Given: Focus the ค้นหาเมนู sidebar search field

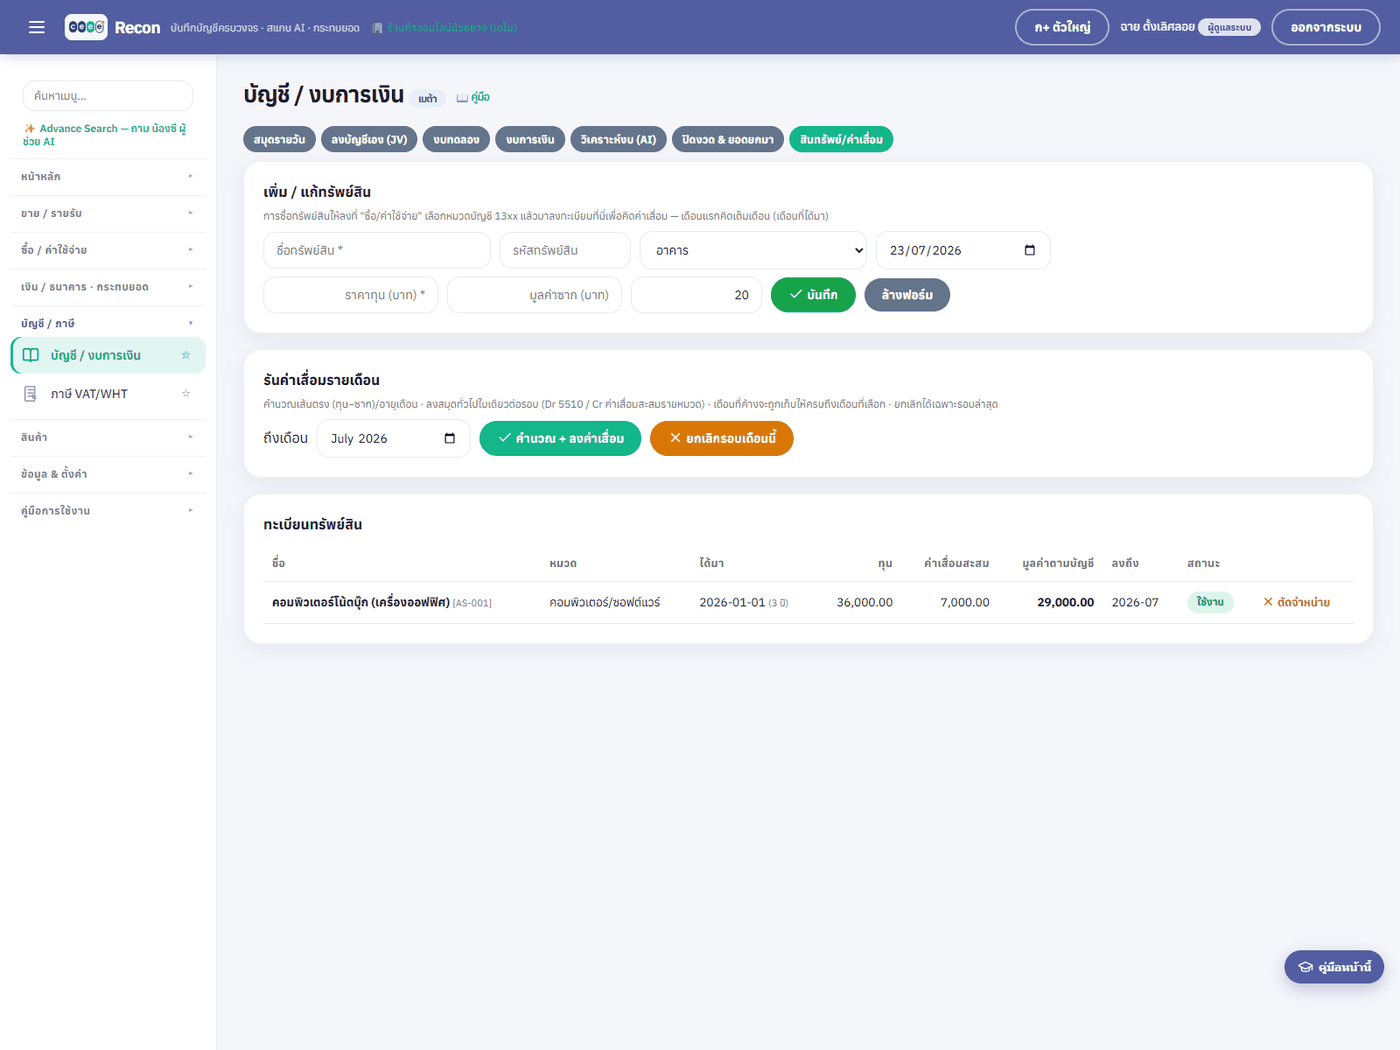Looking at the screenshot, I should pos(108,96).
